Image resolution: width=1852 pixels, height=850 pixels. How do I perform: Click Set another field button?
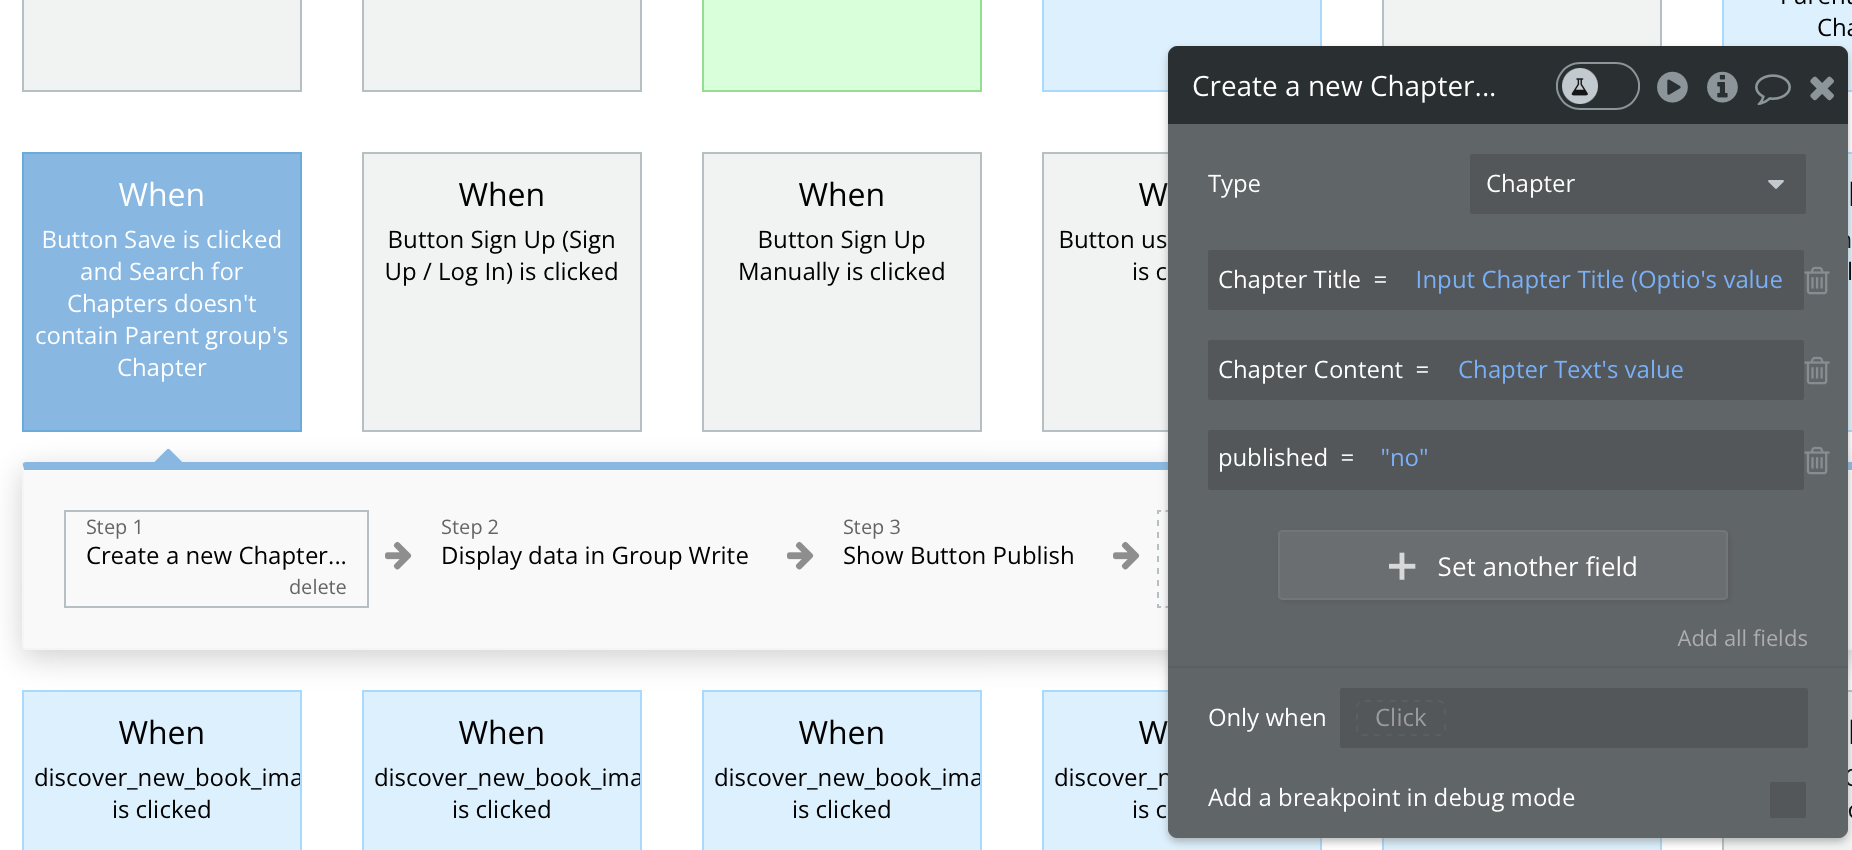pos(1502,566)
